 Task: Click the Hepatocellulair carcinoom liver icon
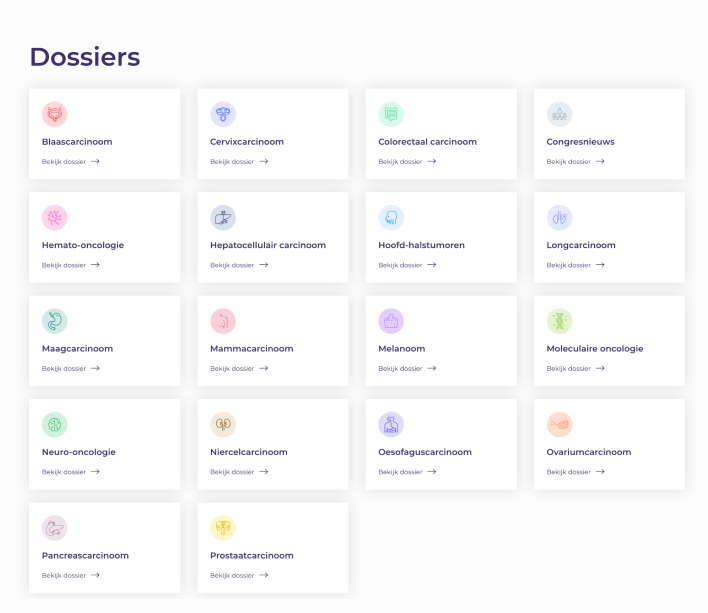click(223, 218)
